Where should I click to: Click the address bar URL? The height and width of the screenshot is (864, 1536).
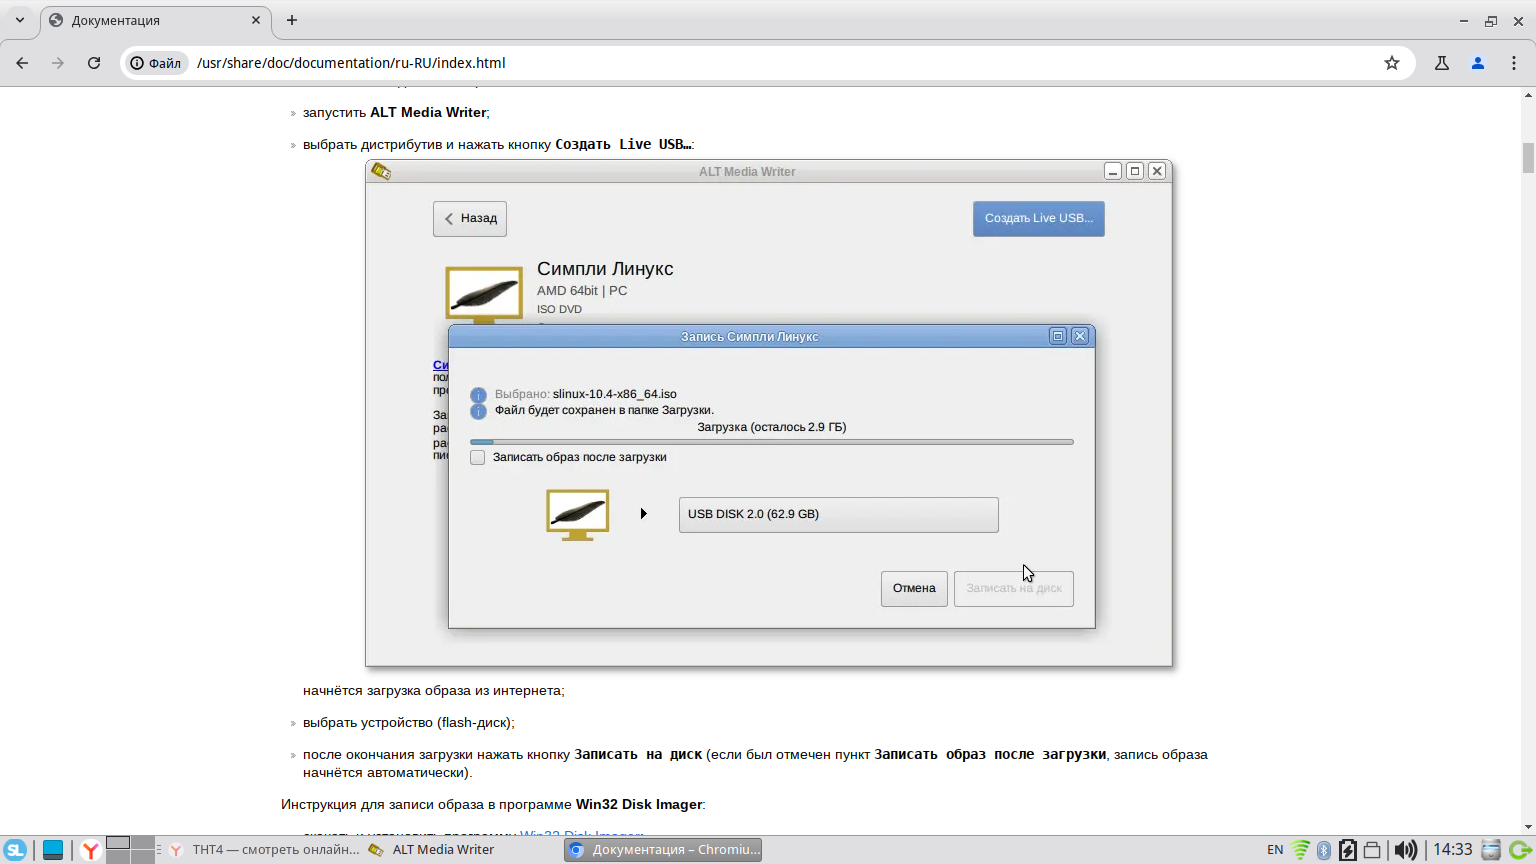351,63
